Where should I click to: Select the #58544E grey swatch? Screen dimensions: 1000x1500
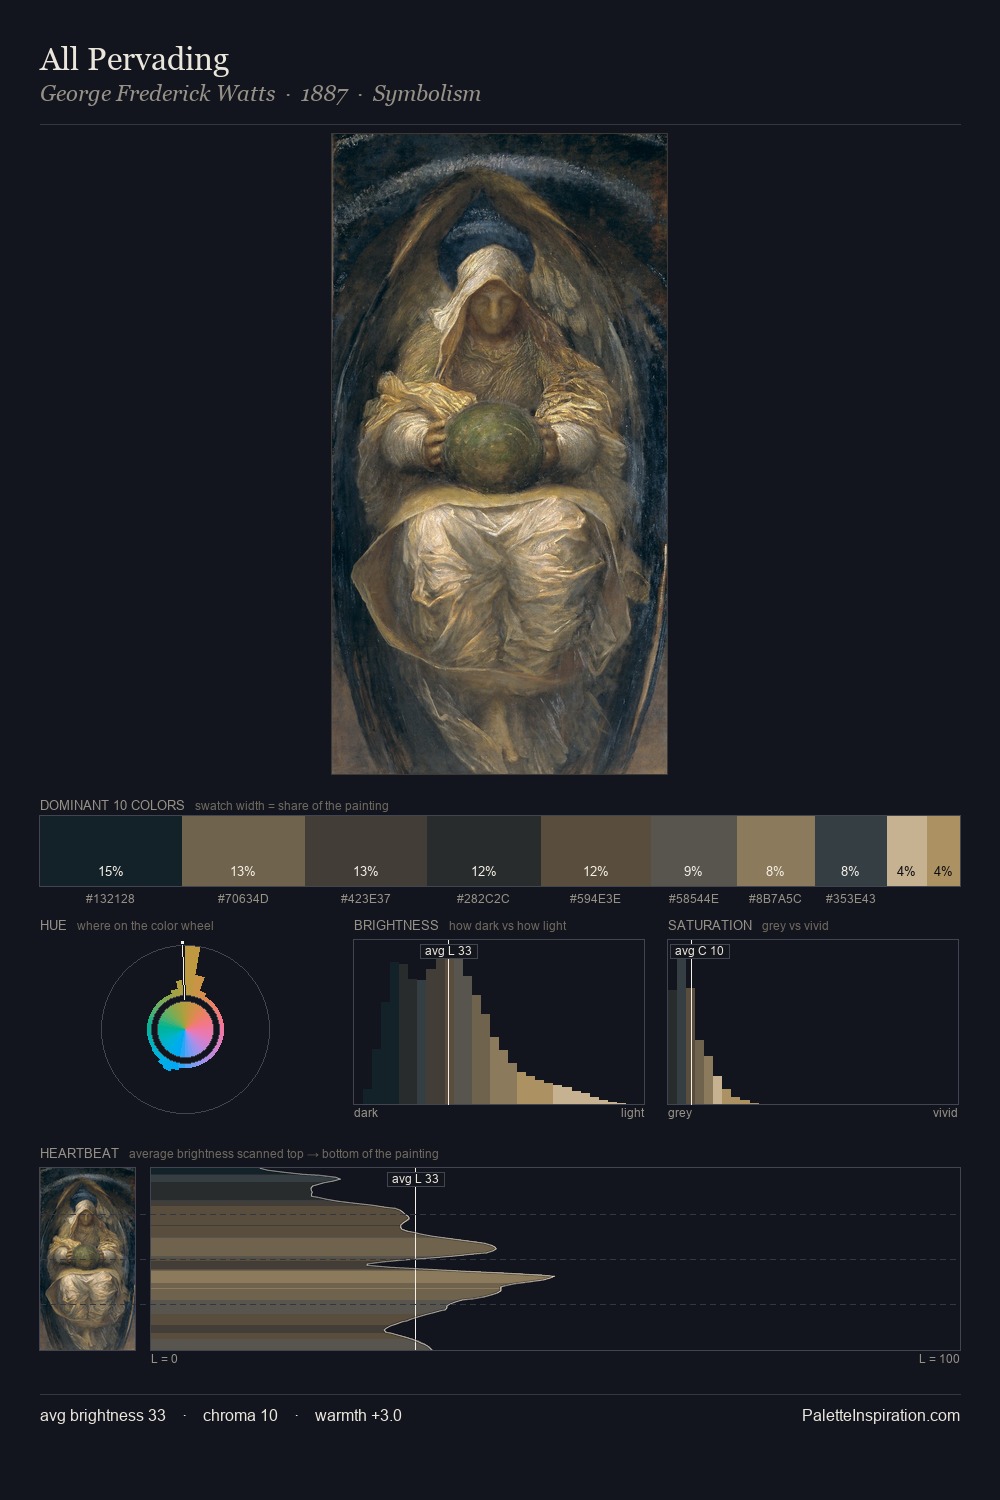[694, 851]
